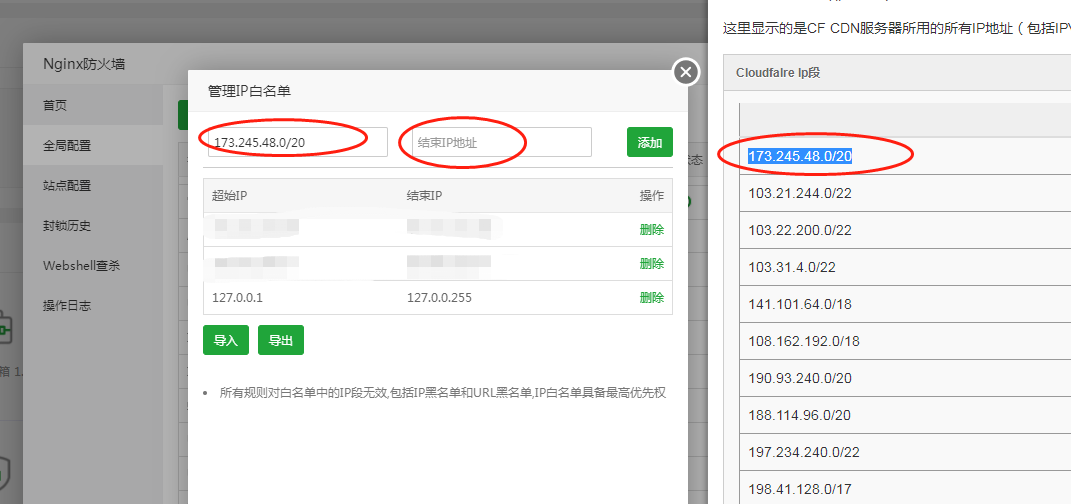Click the 127.0.0.1 start IP cell
Screen dimensions: 1071x504
coord(238,298)
